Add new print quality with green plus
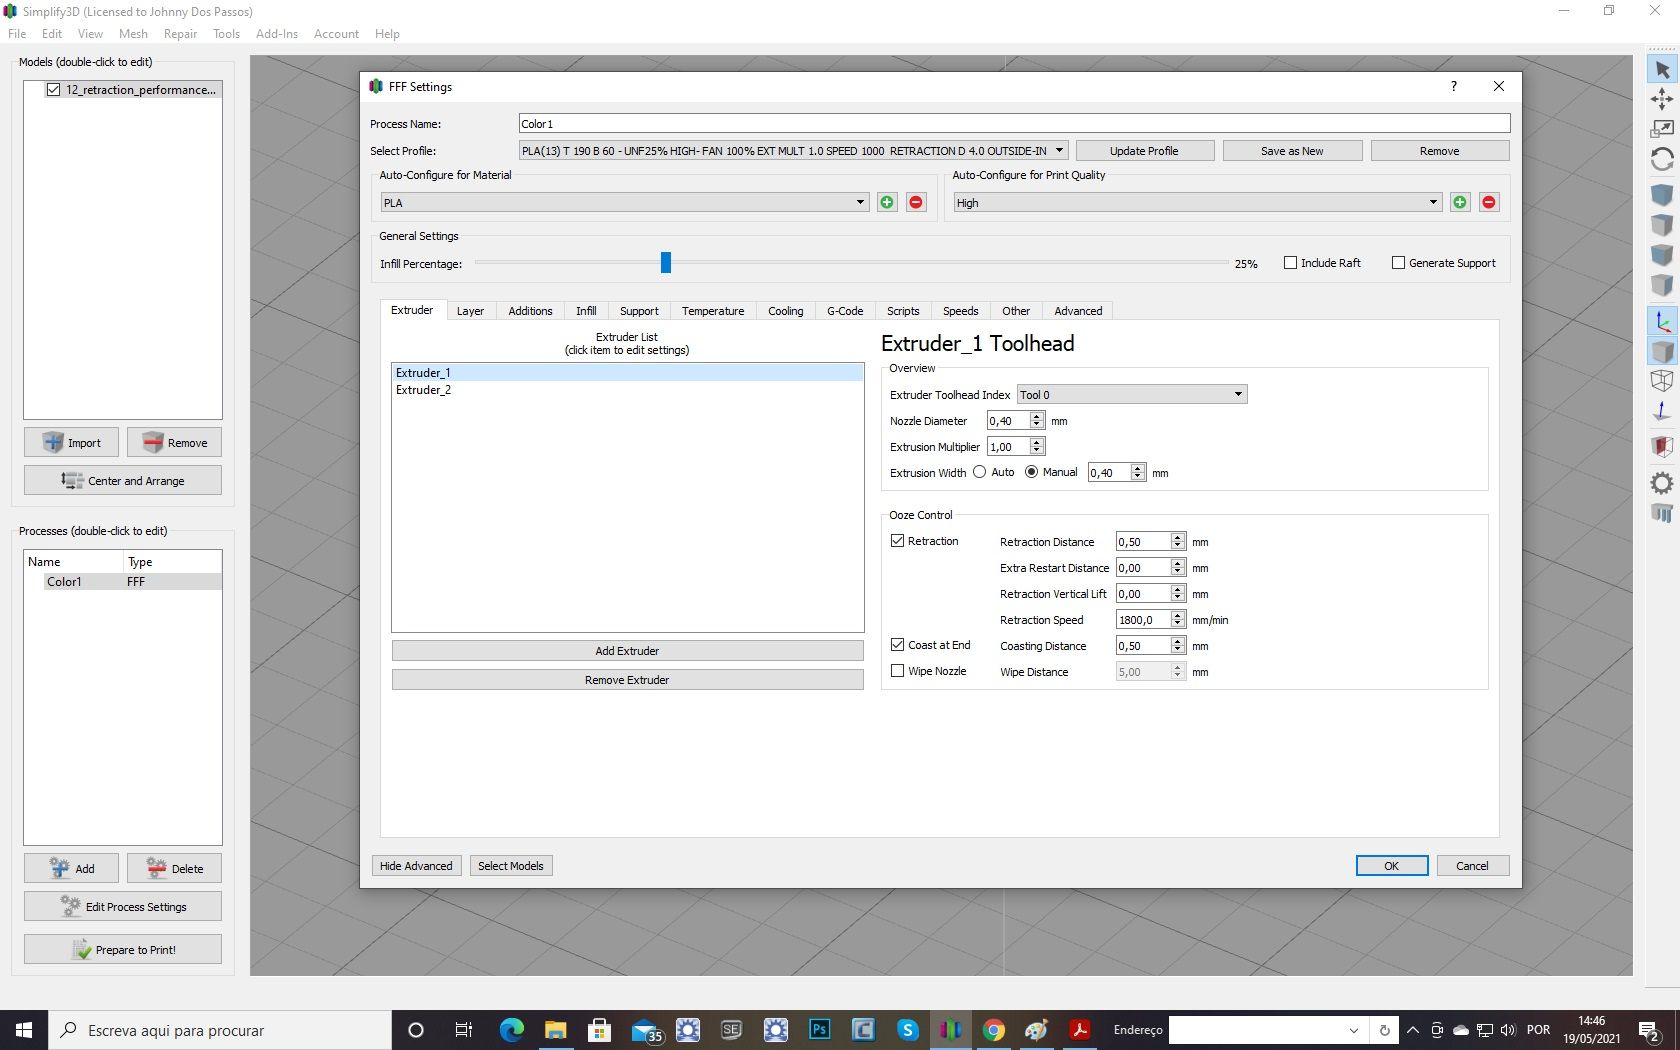The height and width of the screenshot is (1050, 1680). pos(1460,202)
